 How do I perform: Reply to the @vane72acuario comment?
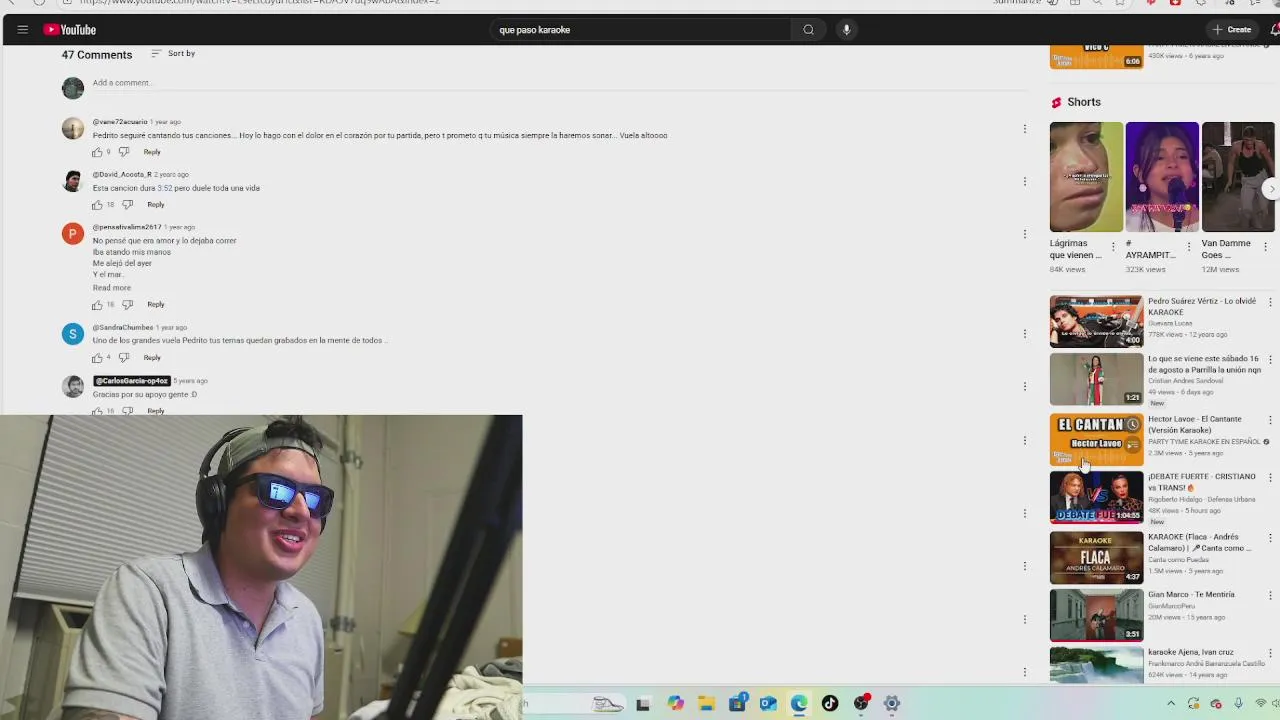pyautogui.click(x=152, y=152)
